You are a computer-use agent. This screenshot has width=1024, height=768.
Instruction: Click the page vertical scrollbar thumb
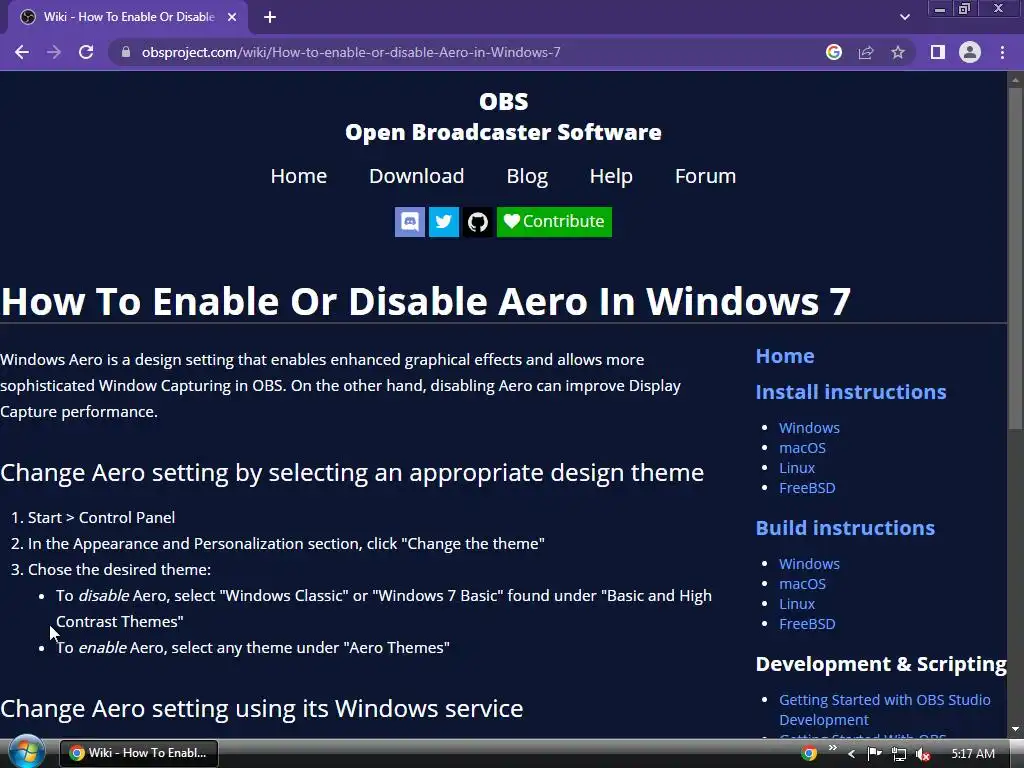[x=1015, y=258]
